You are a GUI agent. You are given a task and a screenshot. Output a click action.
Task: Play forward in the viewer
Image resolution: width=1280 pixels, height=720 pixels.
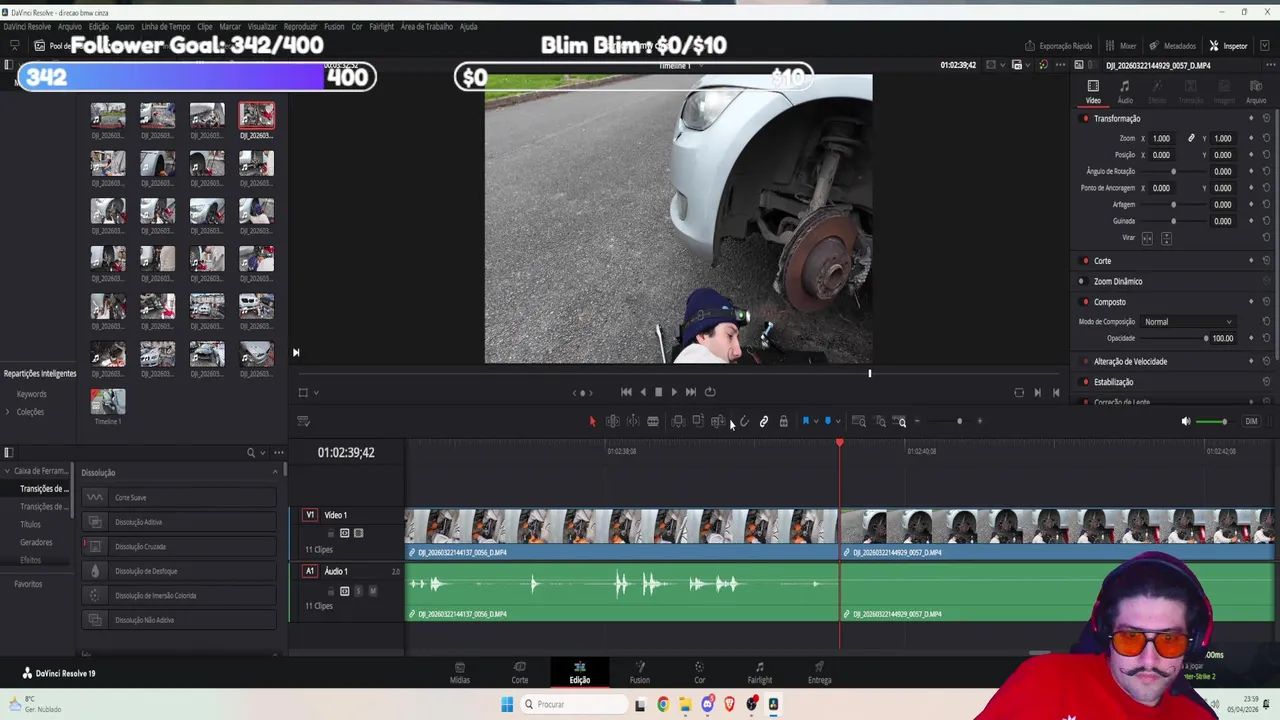(x=674, y=392)
